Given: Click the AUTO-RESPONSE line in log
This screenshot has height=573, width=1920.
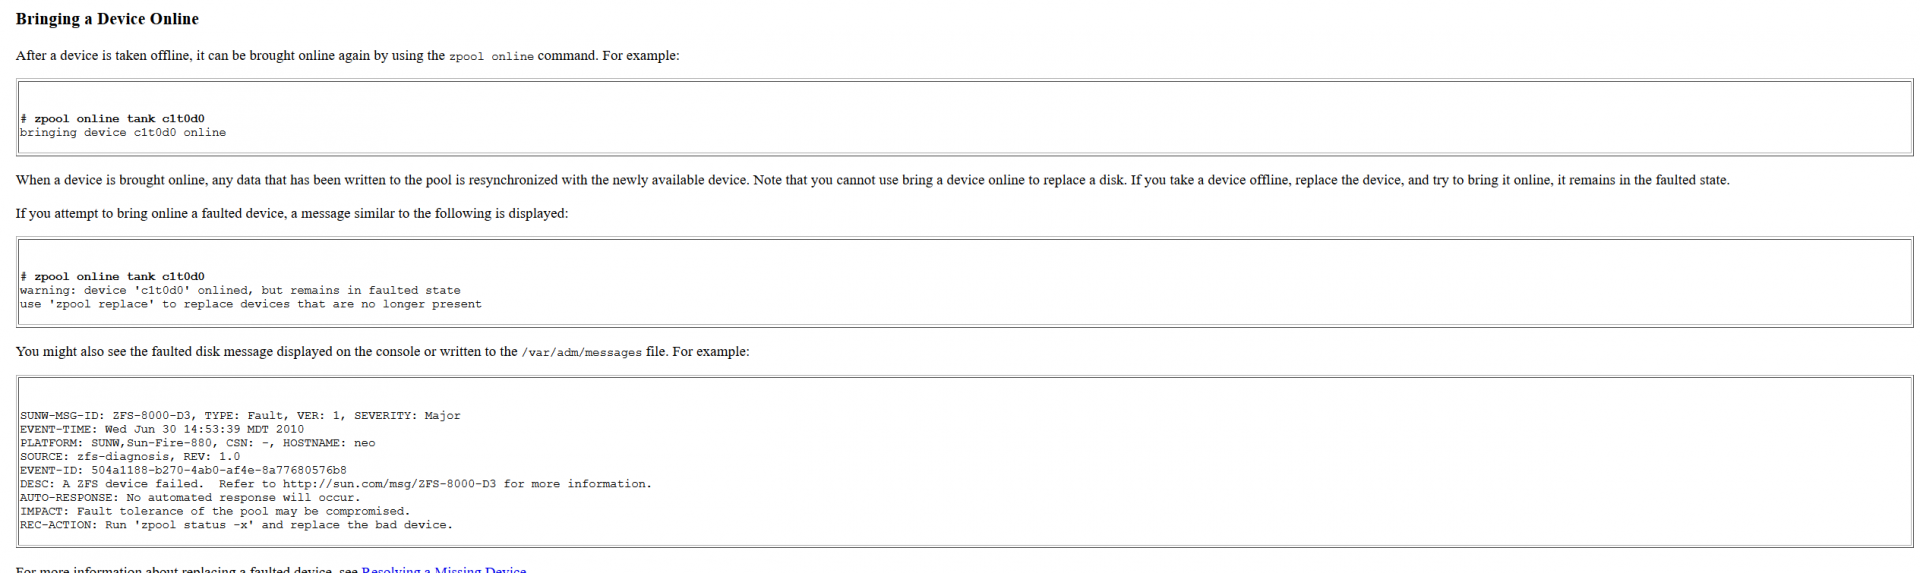Looking at the screenshot, I should [x=190, y=498].
